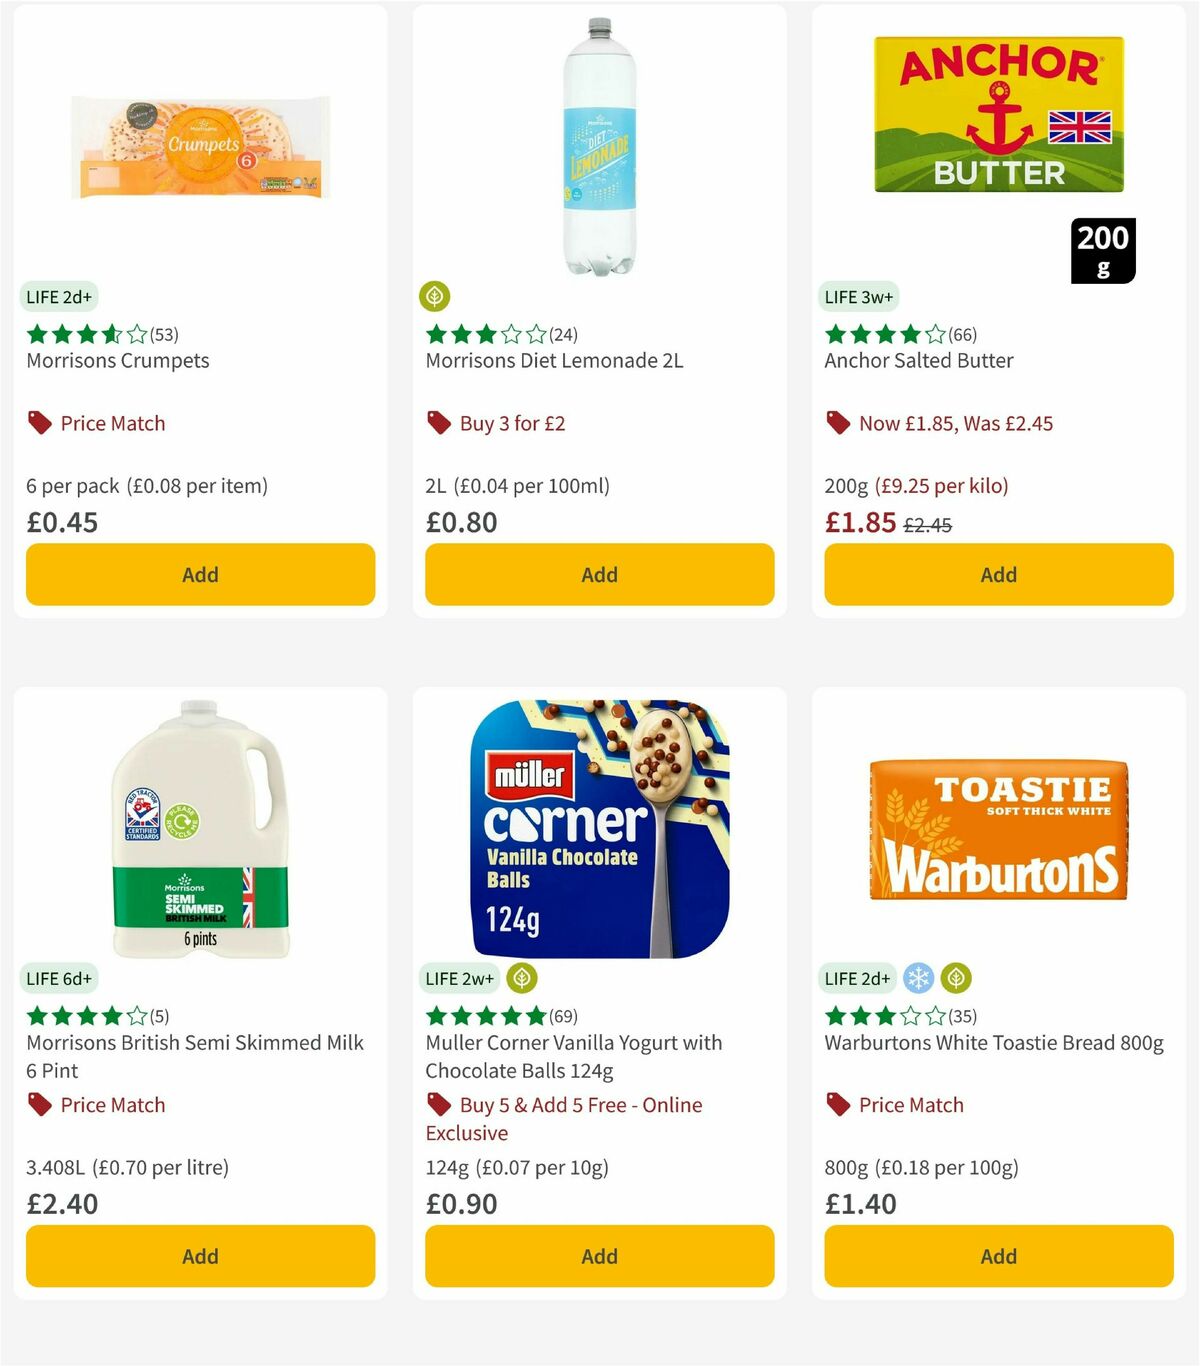Add Anchor Salted Butter to the basket
Viewport: 1200px width, 1366px height.
click(x=998, y=574)
